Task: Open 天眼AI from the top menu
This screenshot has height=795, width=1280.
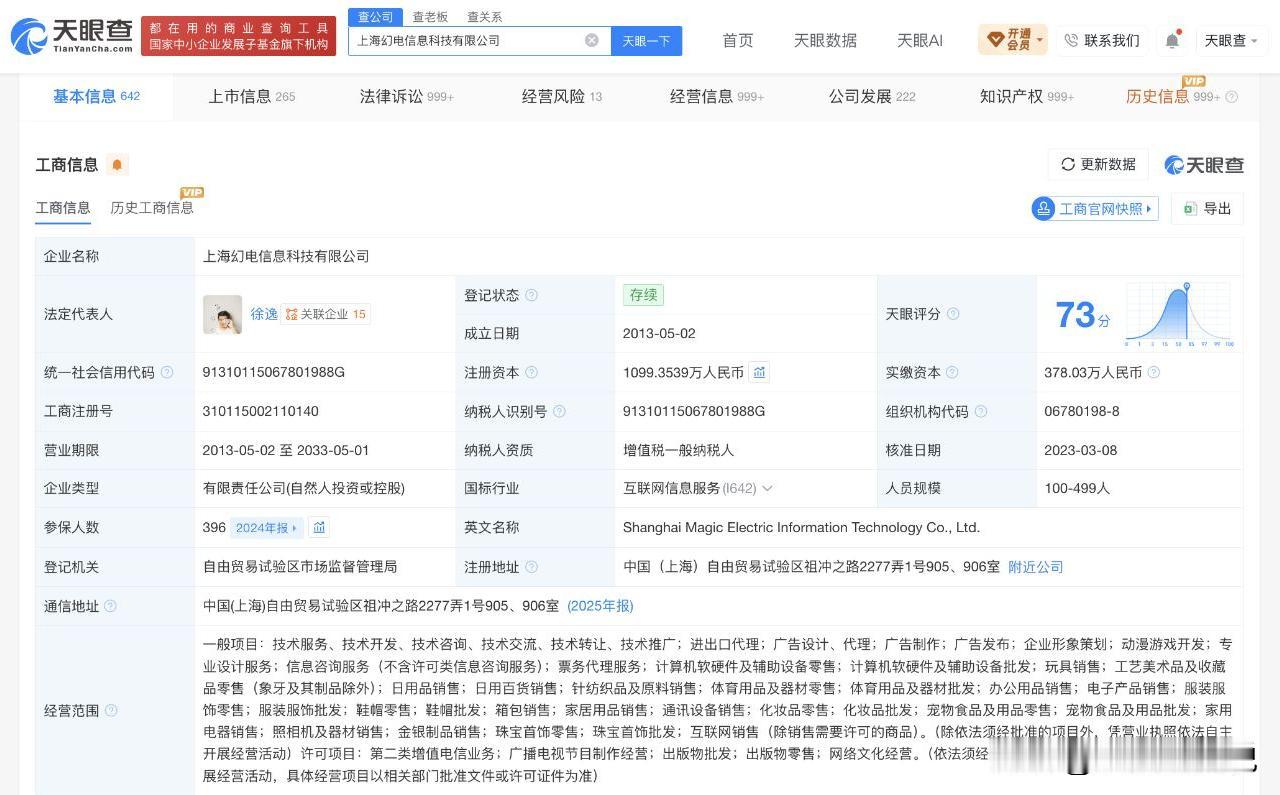Action: pyautogui.click(x=920, y=40)
